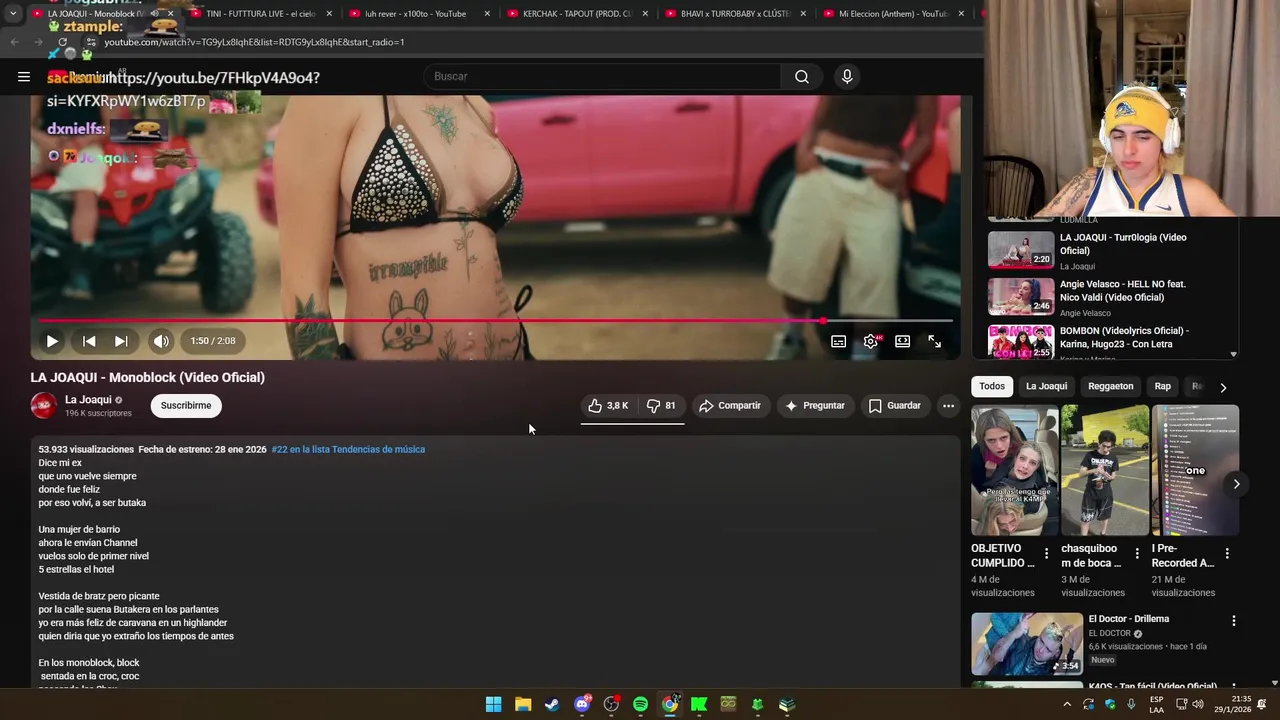
Task: Open I Pre-Recorded short thumbnail
Action: (x=1195, y=470)
